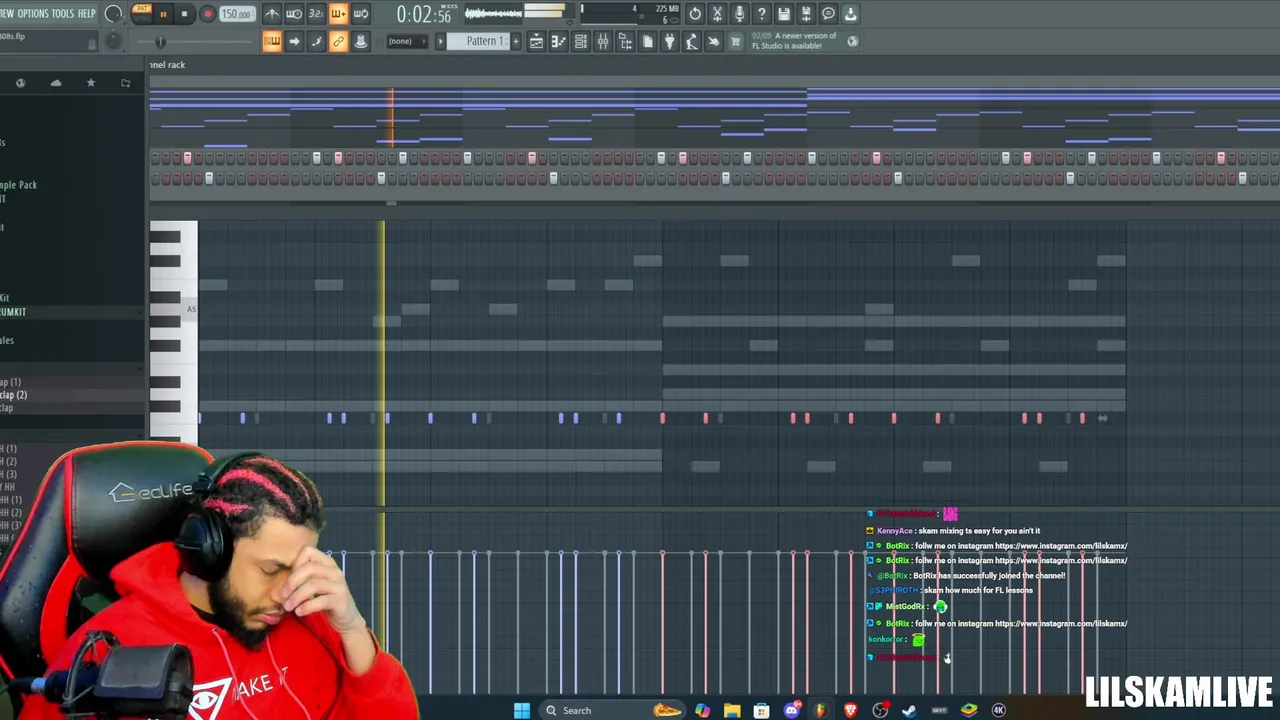Click the A5 piano key label
The width and height of the screenshot is (1280, 720).
click(191, 309)
